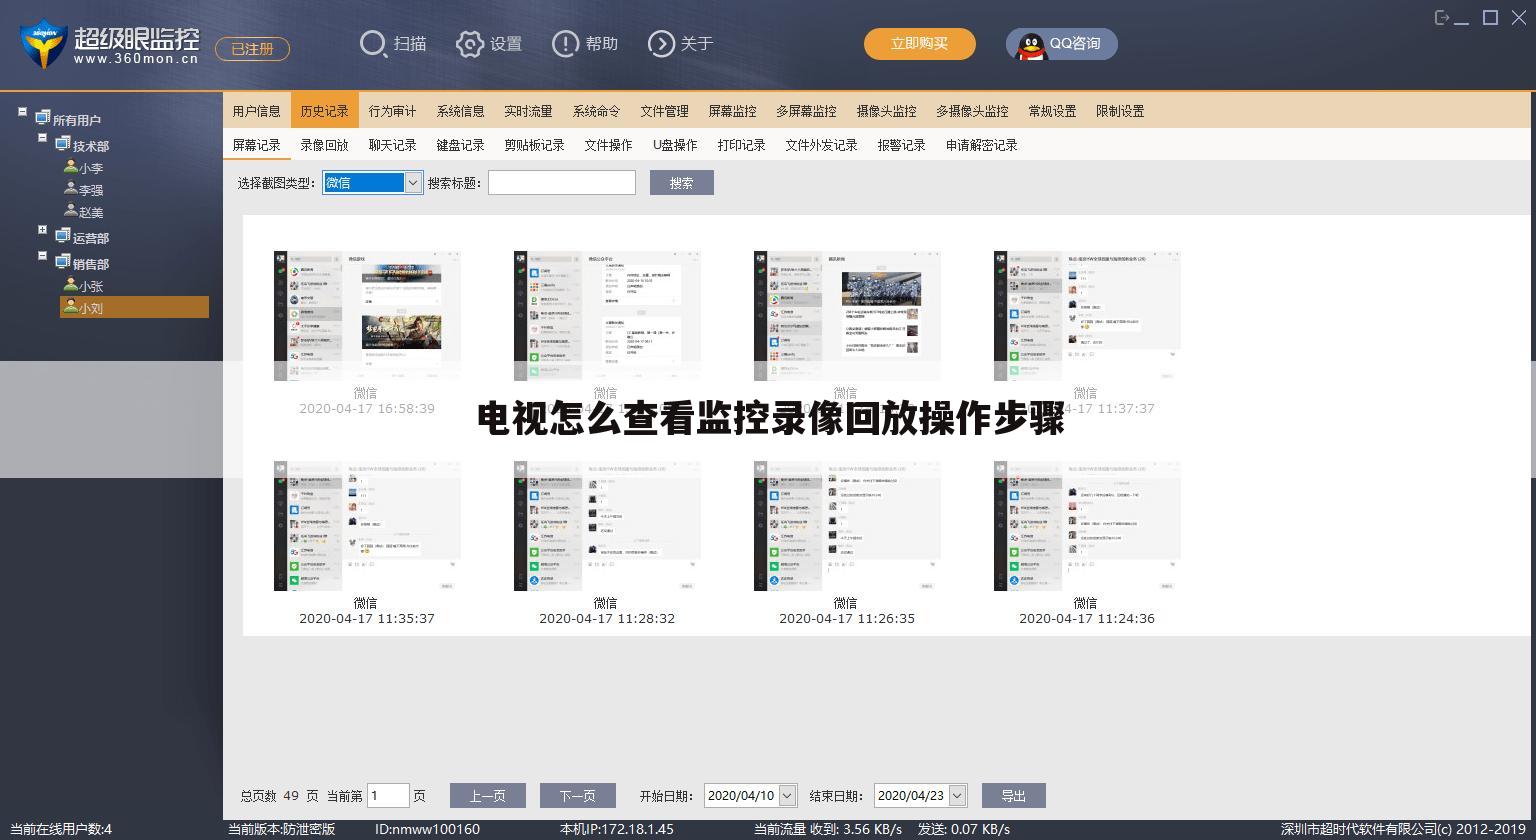
Task: Switch to 系统命令 tab
Action: [597, 111]
